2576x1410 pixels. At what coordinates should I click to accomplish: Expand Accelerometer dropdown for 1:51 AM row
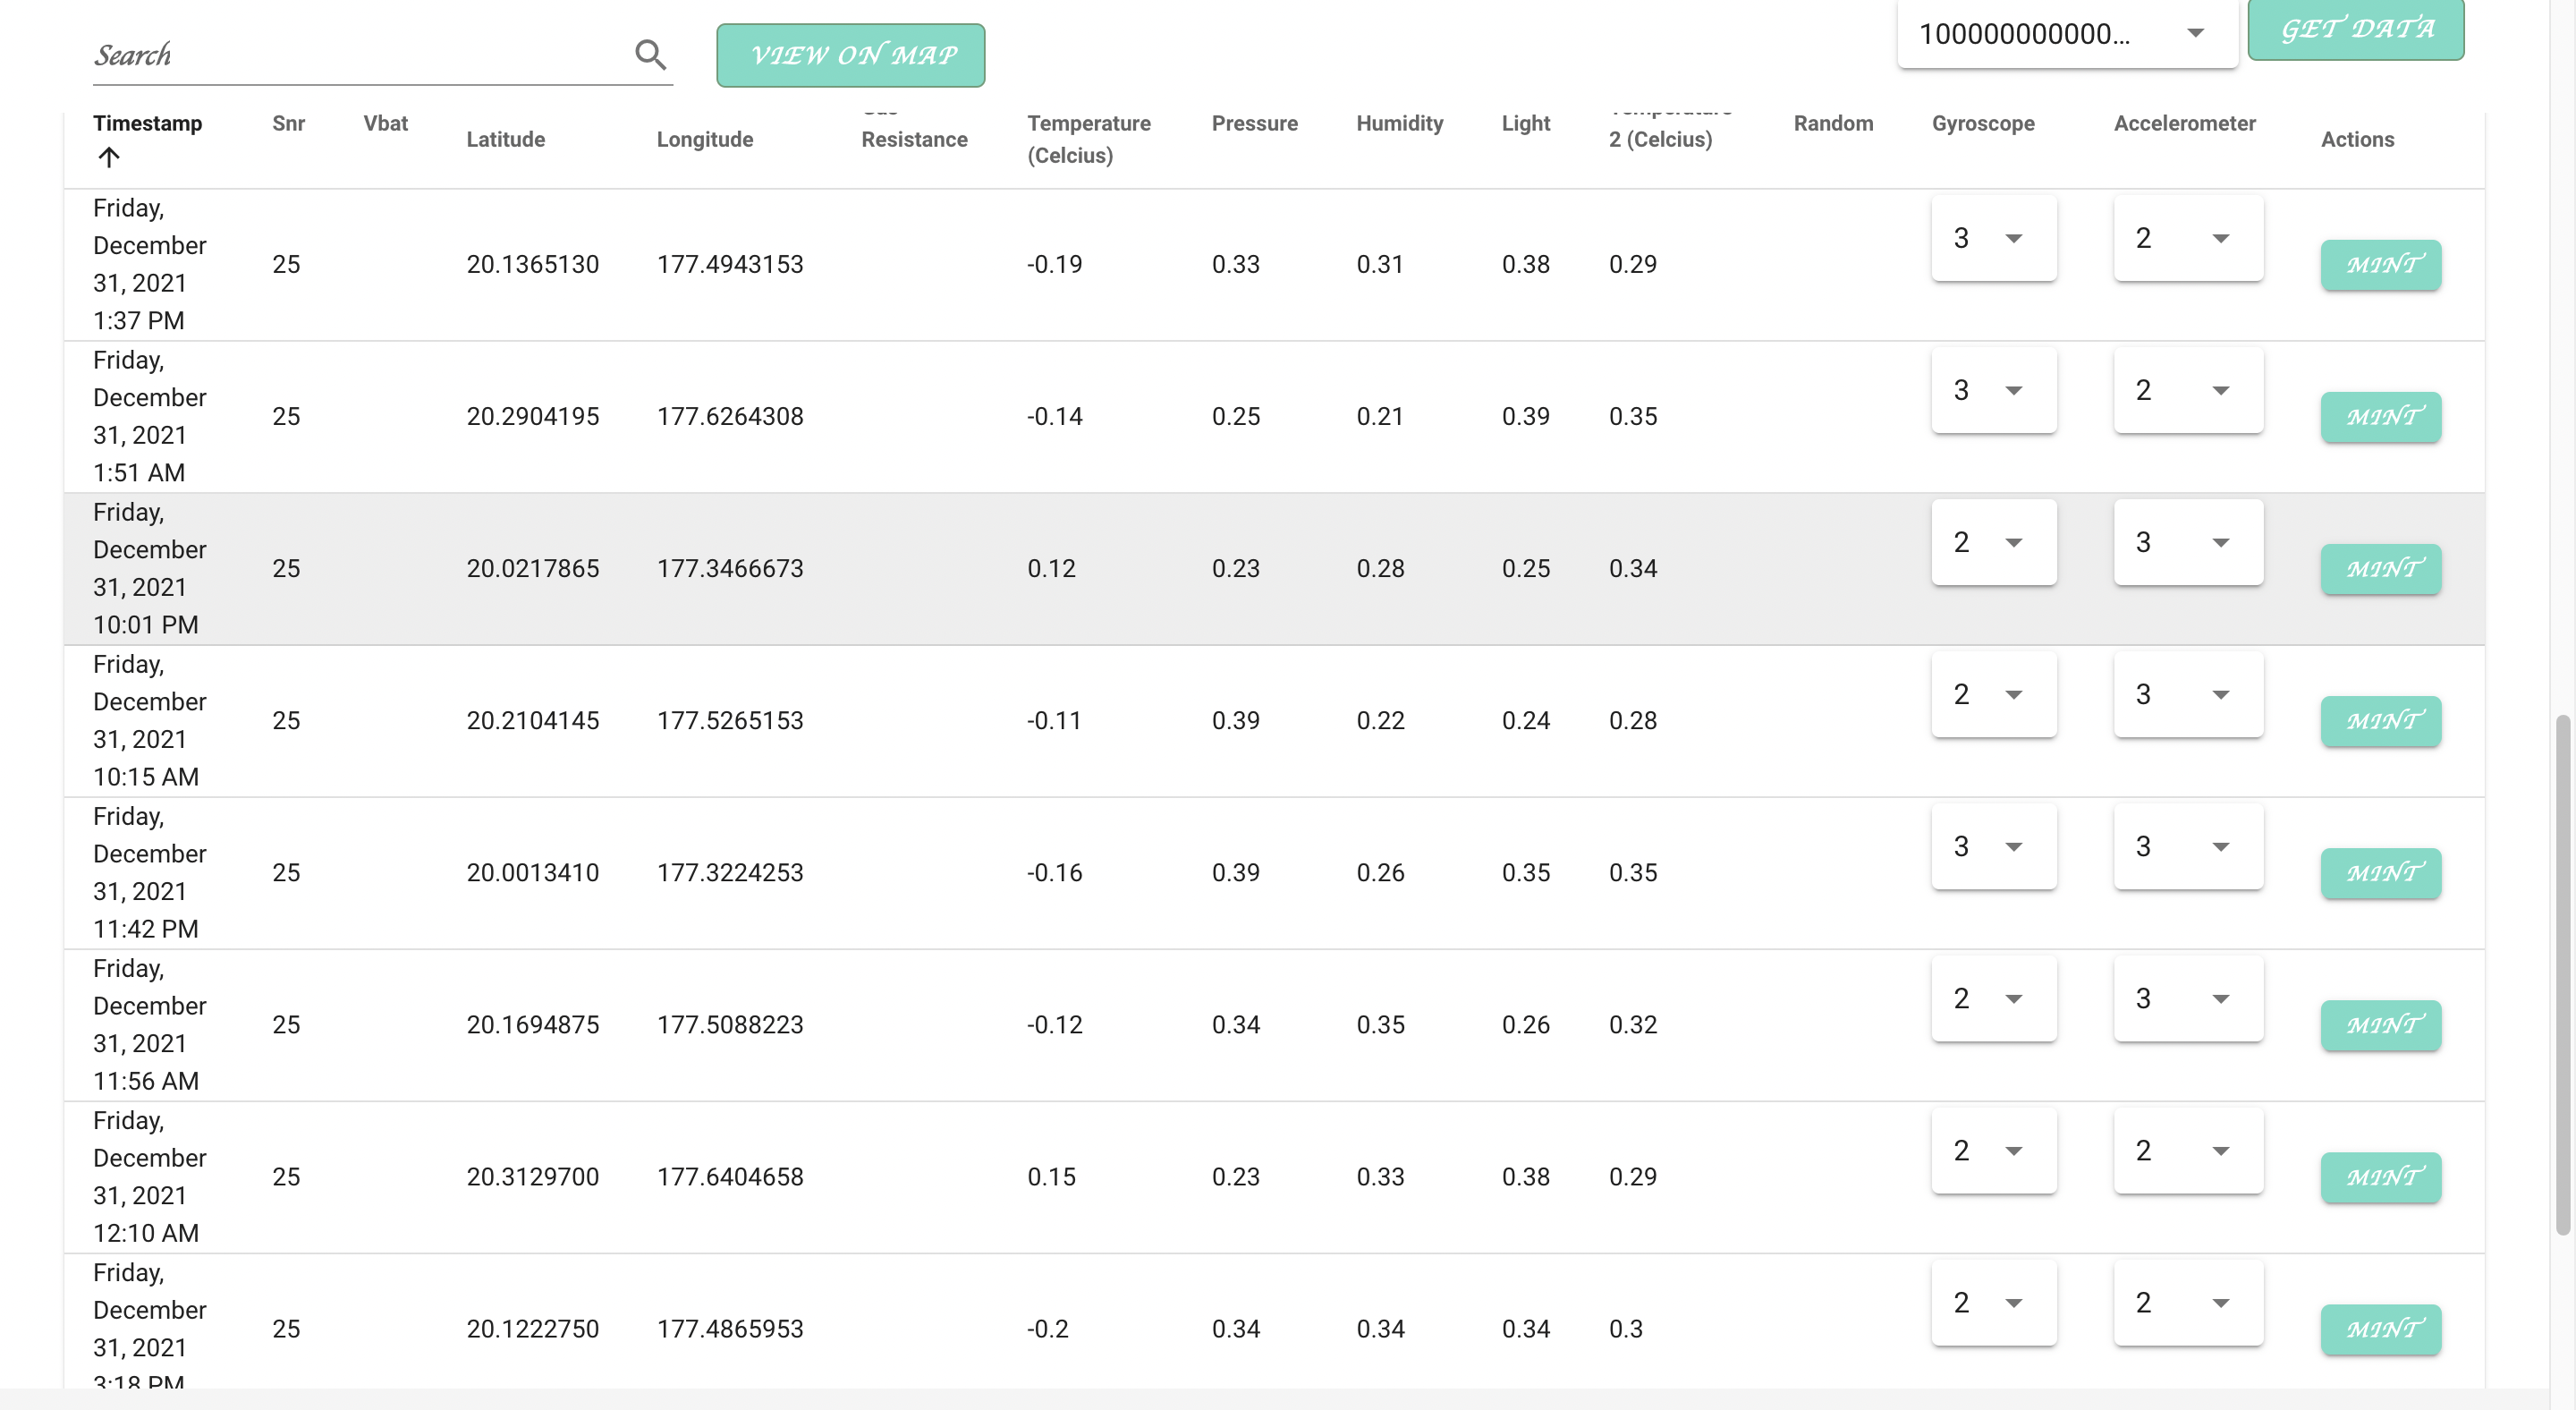click(x=2187, y=390)
